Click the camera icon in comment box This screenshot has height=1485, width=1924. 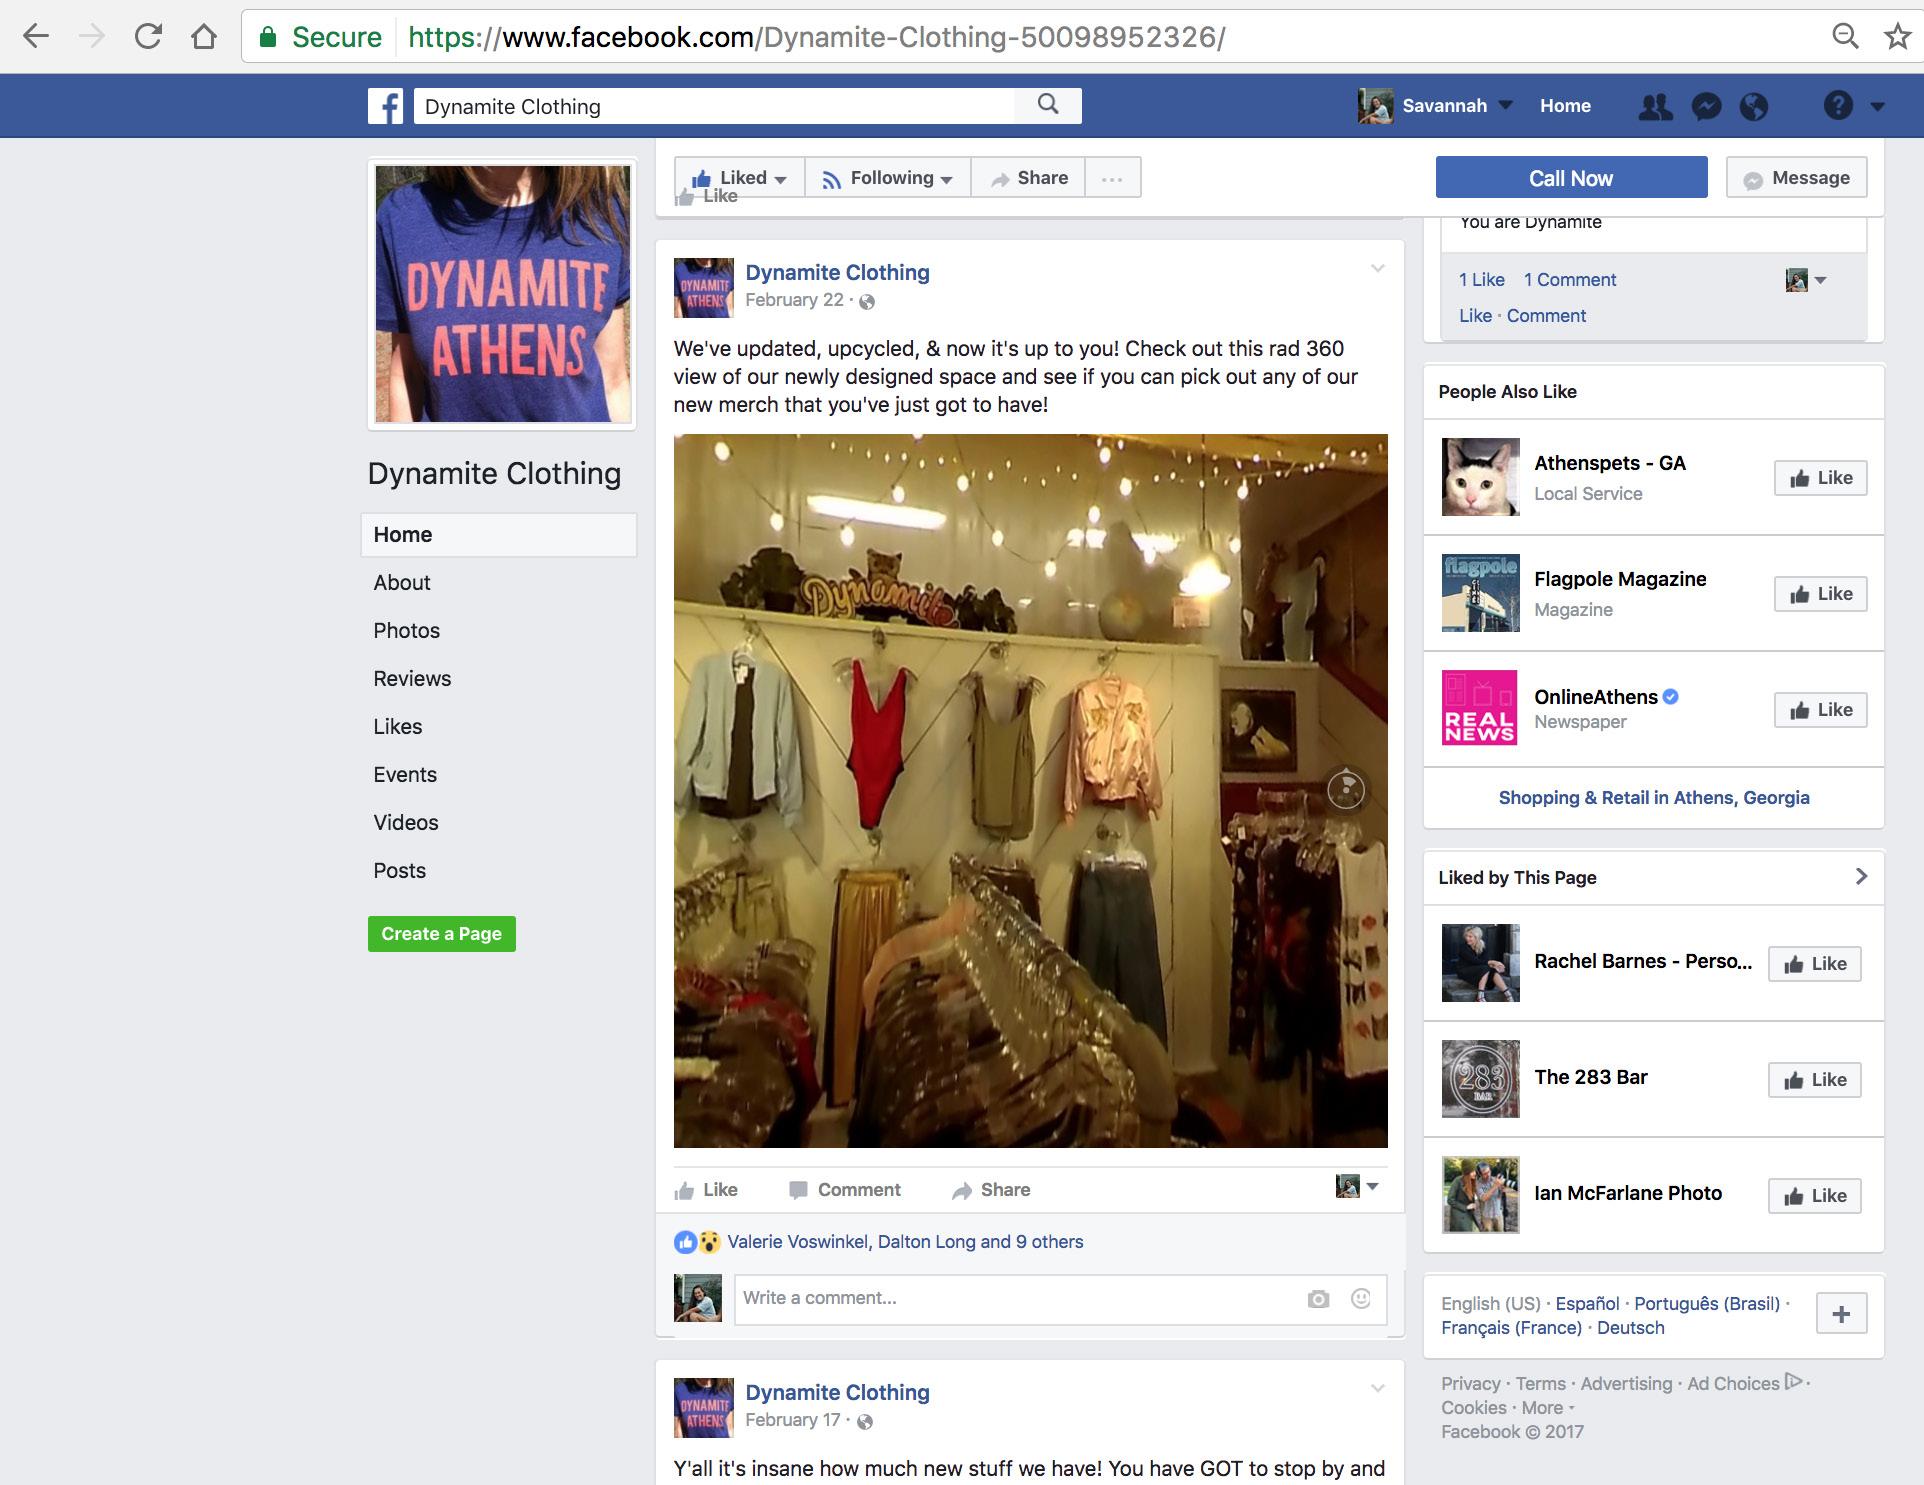1318,1299
